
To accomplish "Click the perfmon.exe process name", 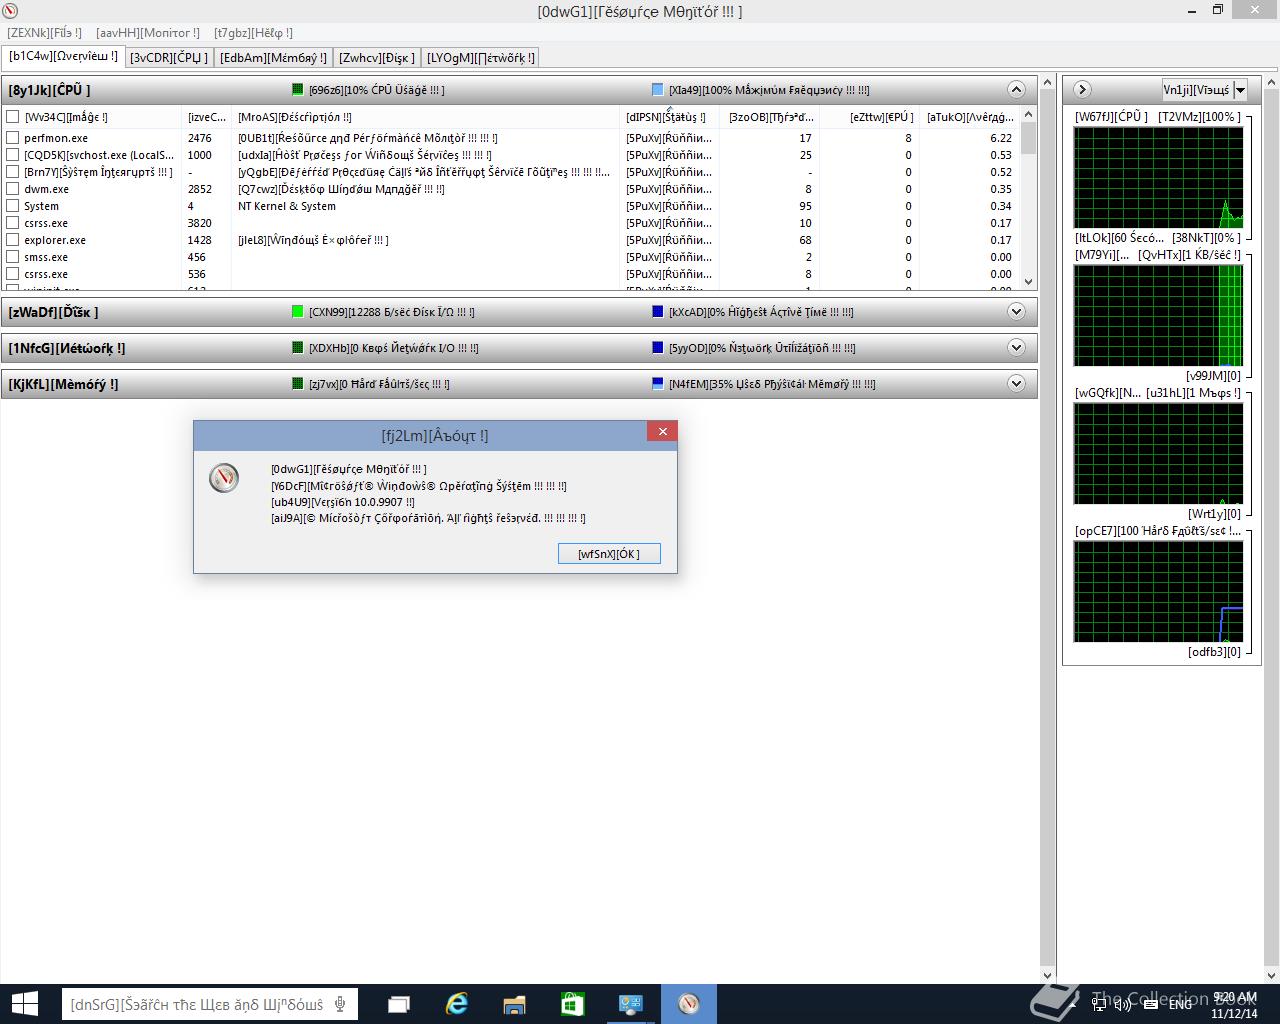I will (56, 138).
